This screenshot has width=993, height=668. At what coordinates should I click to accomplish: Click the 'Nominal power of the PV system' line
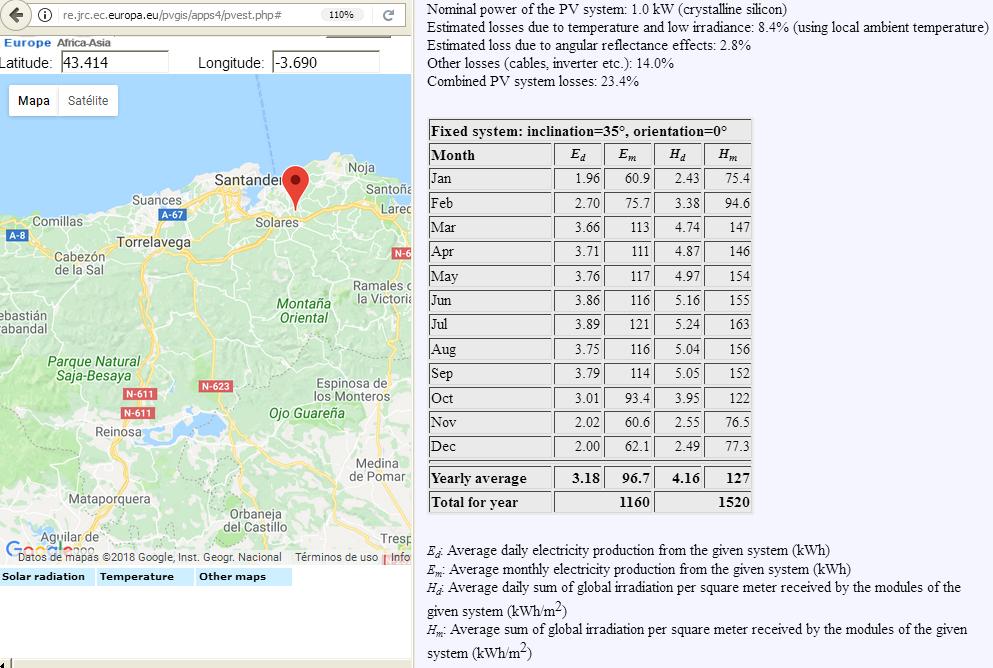pyautogui.click(x=607, y=9)
